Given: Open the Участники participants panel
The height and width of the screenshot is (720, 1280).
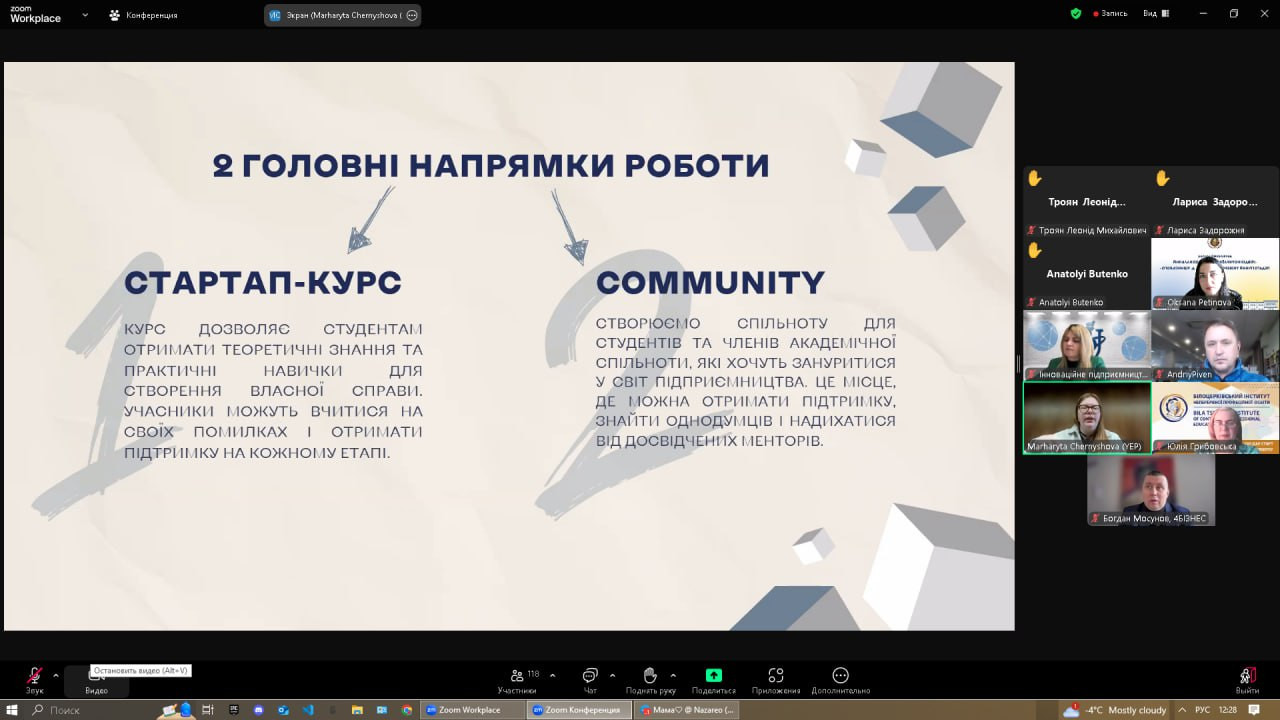Looking at the screenshot, I should point(517,681).
